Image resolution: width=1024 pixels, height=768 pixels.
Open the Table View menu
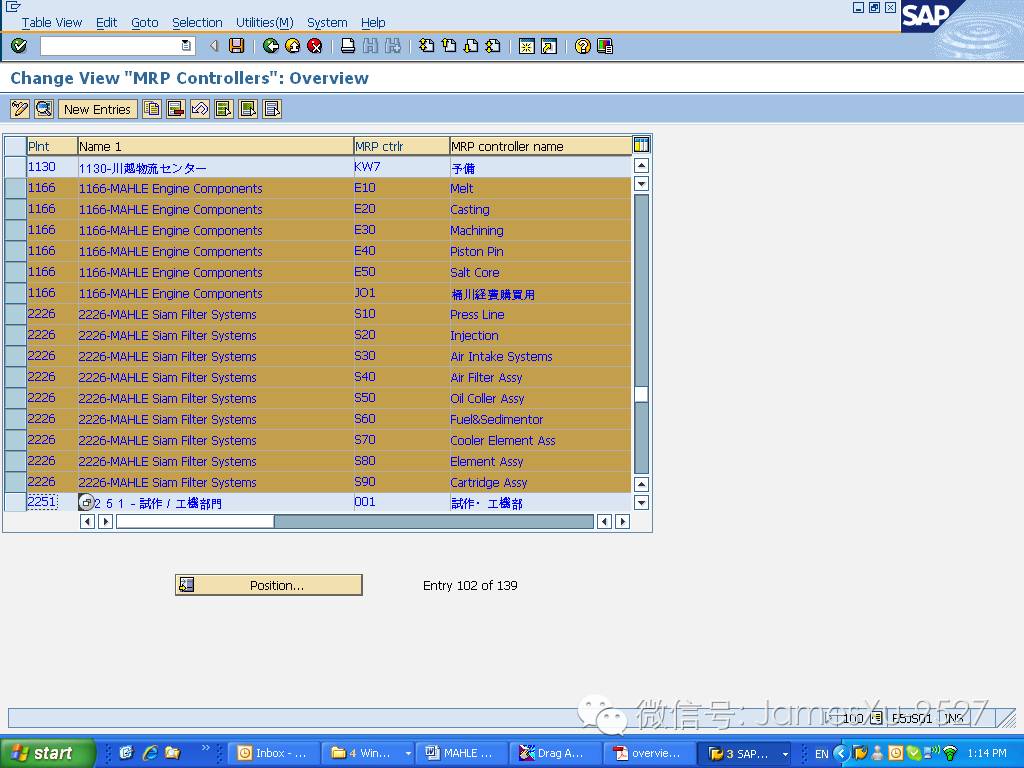52,22
